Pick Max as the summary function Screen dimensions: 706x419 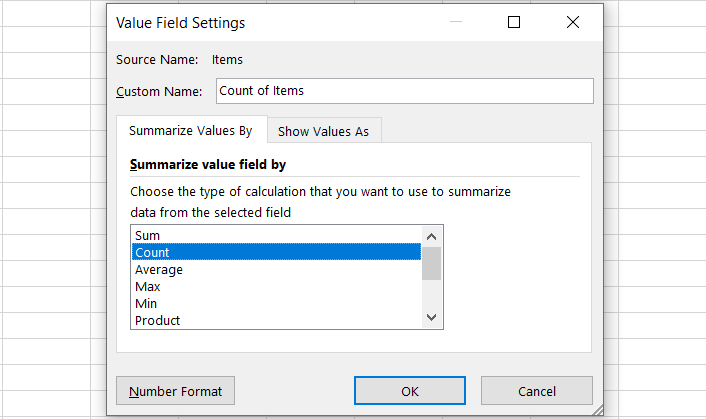(x=275, y=286)
